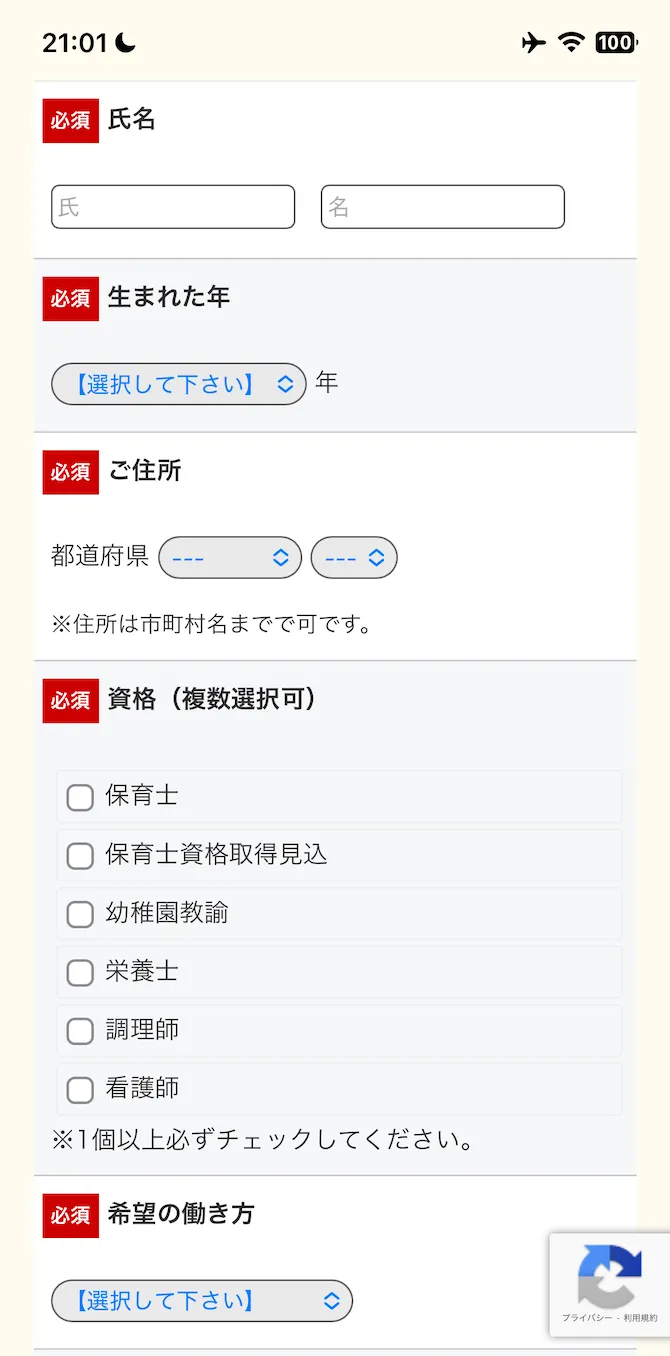Open the 希望の働き方 selection dropdown
The height and width of the screenshot is (1356, 670).
pos(201,1301)
